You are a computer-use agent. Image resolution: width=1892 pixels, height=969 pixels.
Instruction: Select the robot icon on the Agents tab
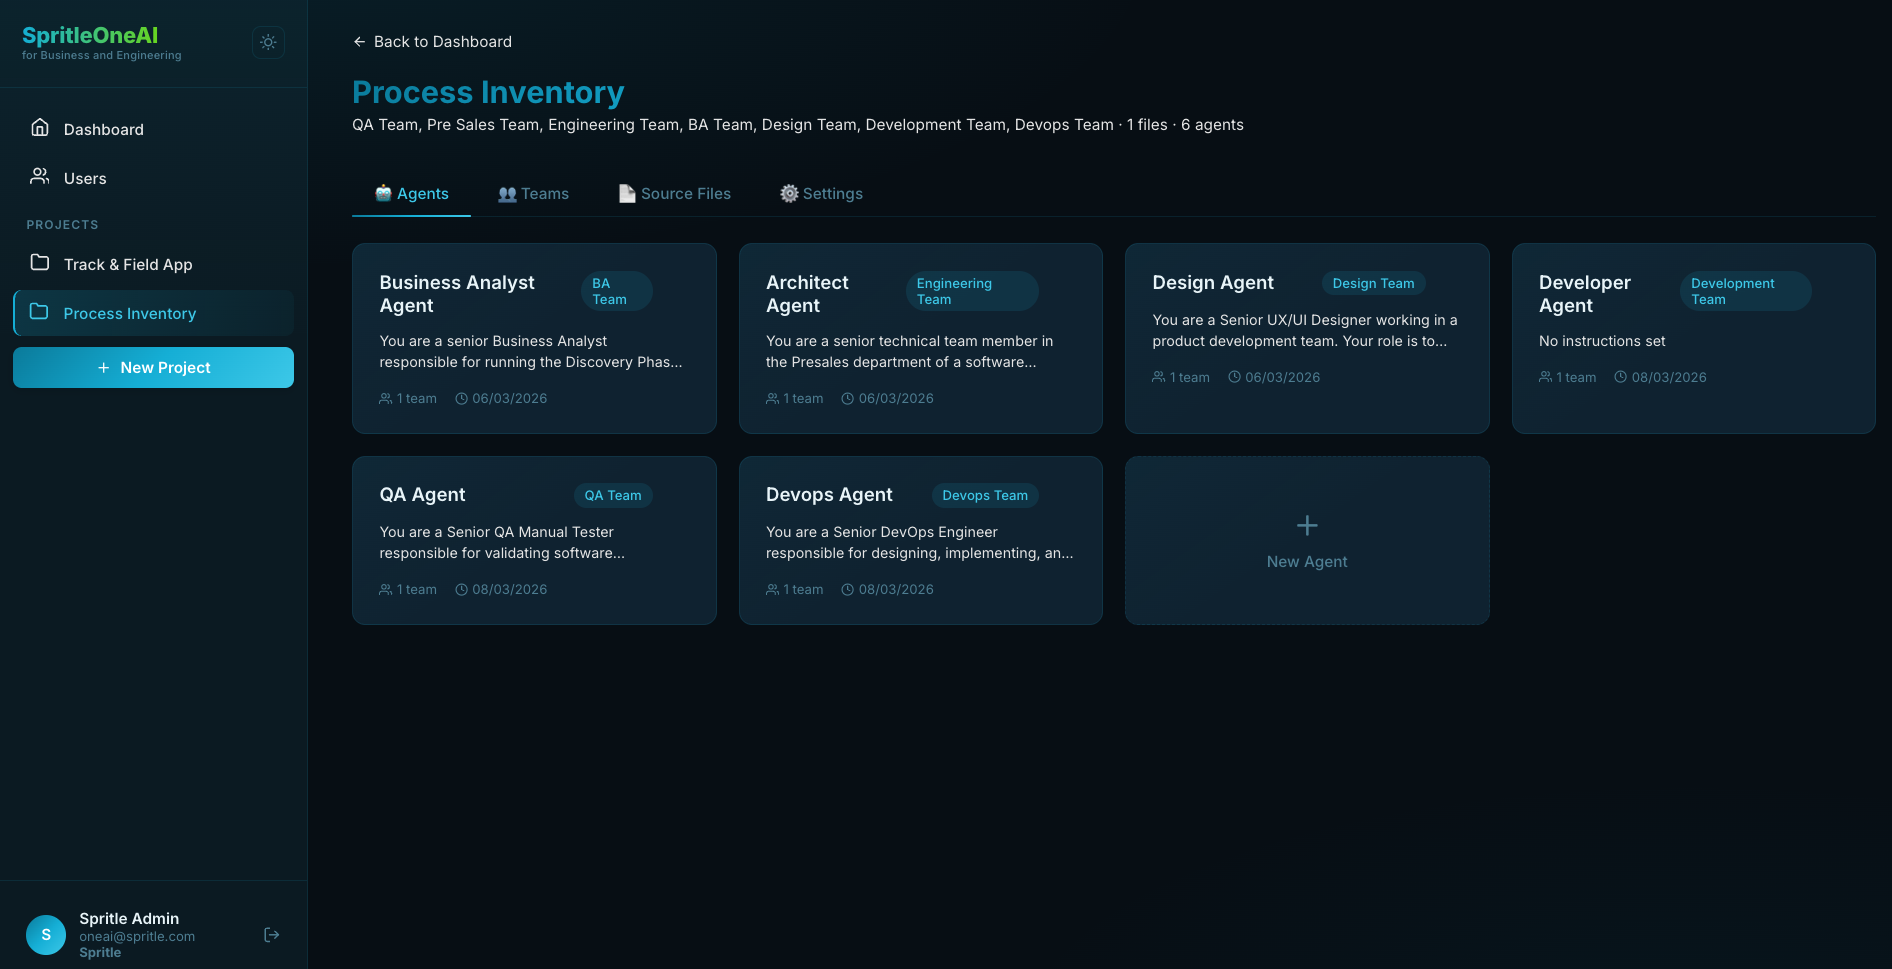tap(384, 193)
